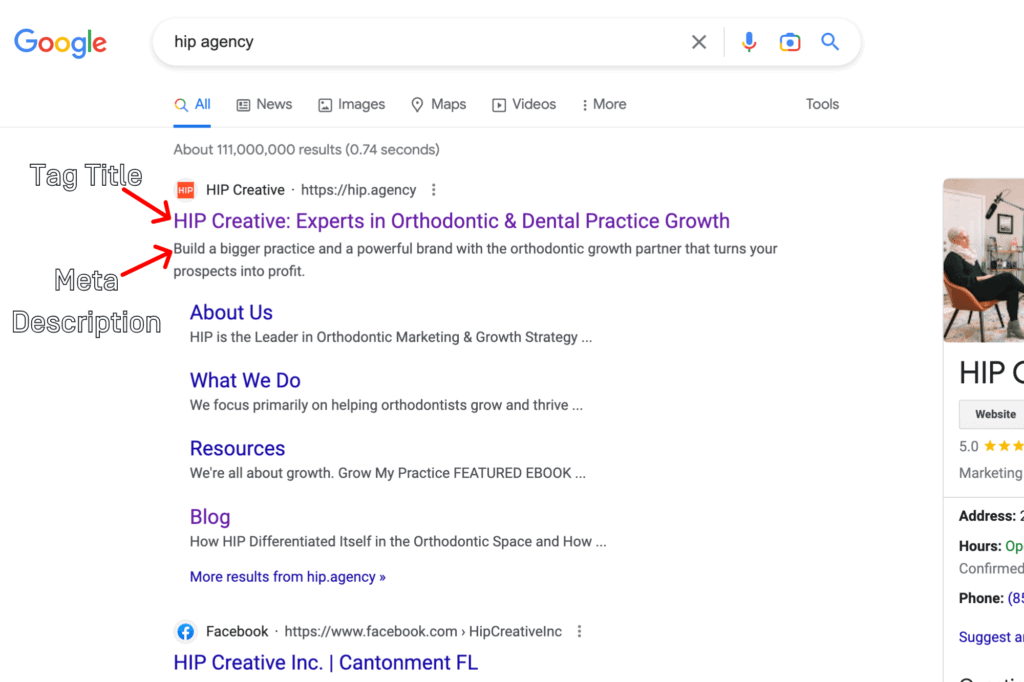Viewport: 1024px width, 682px height.
Task: Click the Facebook favicon icon
Action: [185, 632]
